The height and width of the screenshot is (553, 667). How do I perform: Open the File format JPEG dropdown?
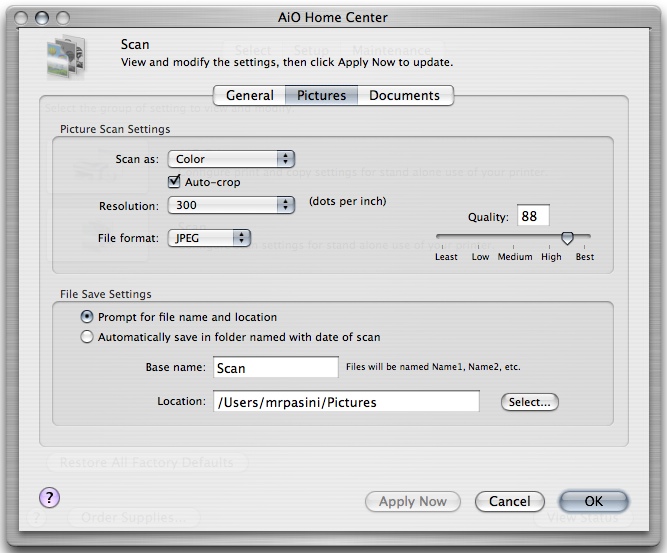(x=209, y=238)
